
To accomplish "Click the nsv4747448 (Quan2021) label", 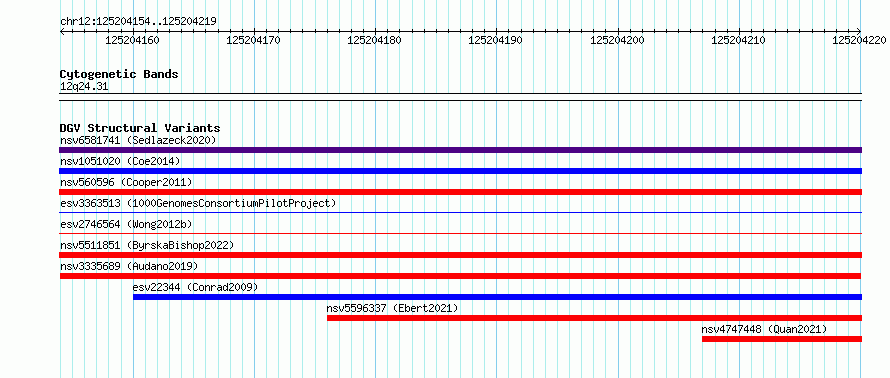I will coord(764,329).
